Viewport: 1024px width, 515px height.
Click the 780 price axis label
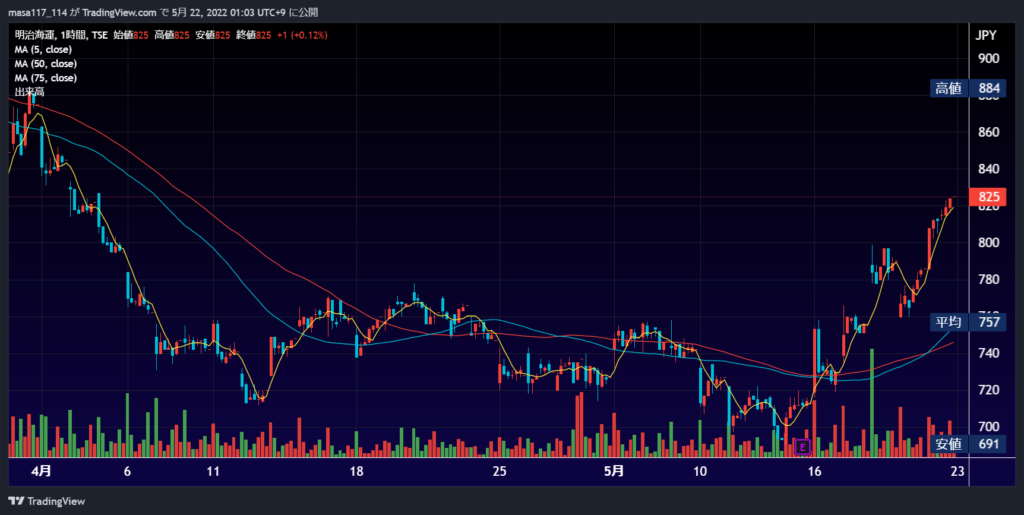(989, 279)
